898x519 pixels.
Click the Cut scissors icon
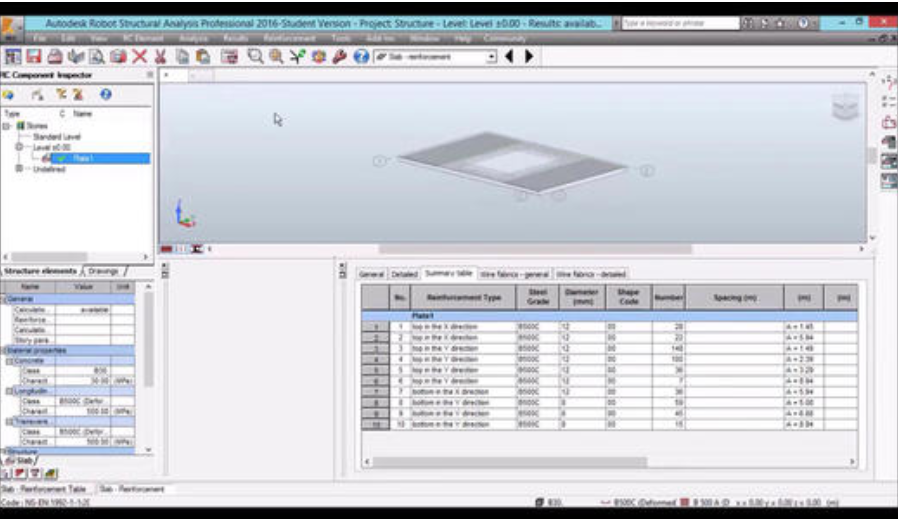pyautogui.click(x=161, y=57)
